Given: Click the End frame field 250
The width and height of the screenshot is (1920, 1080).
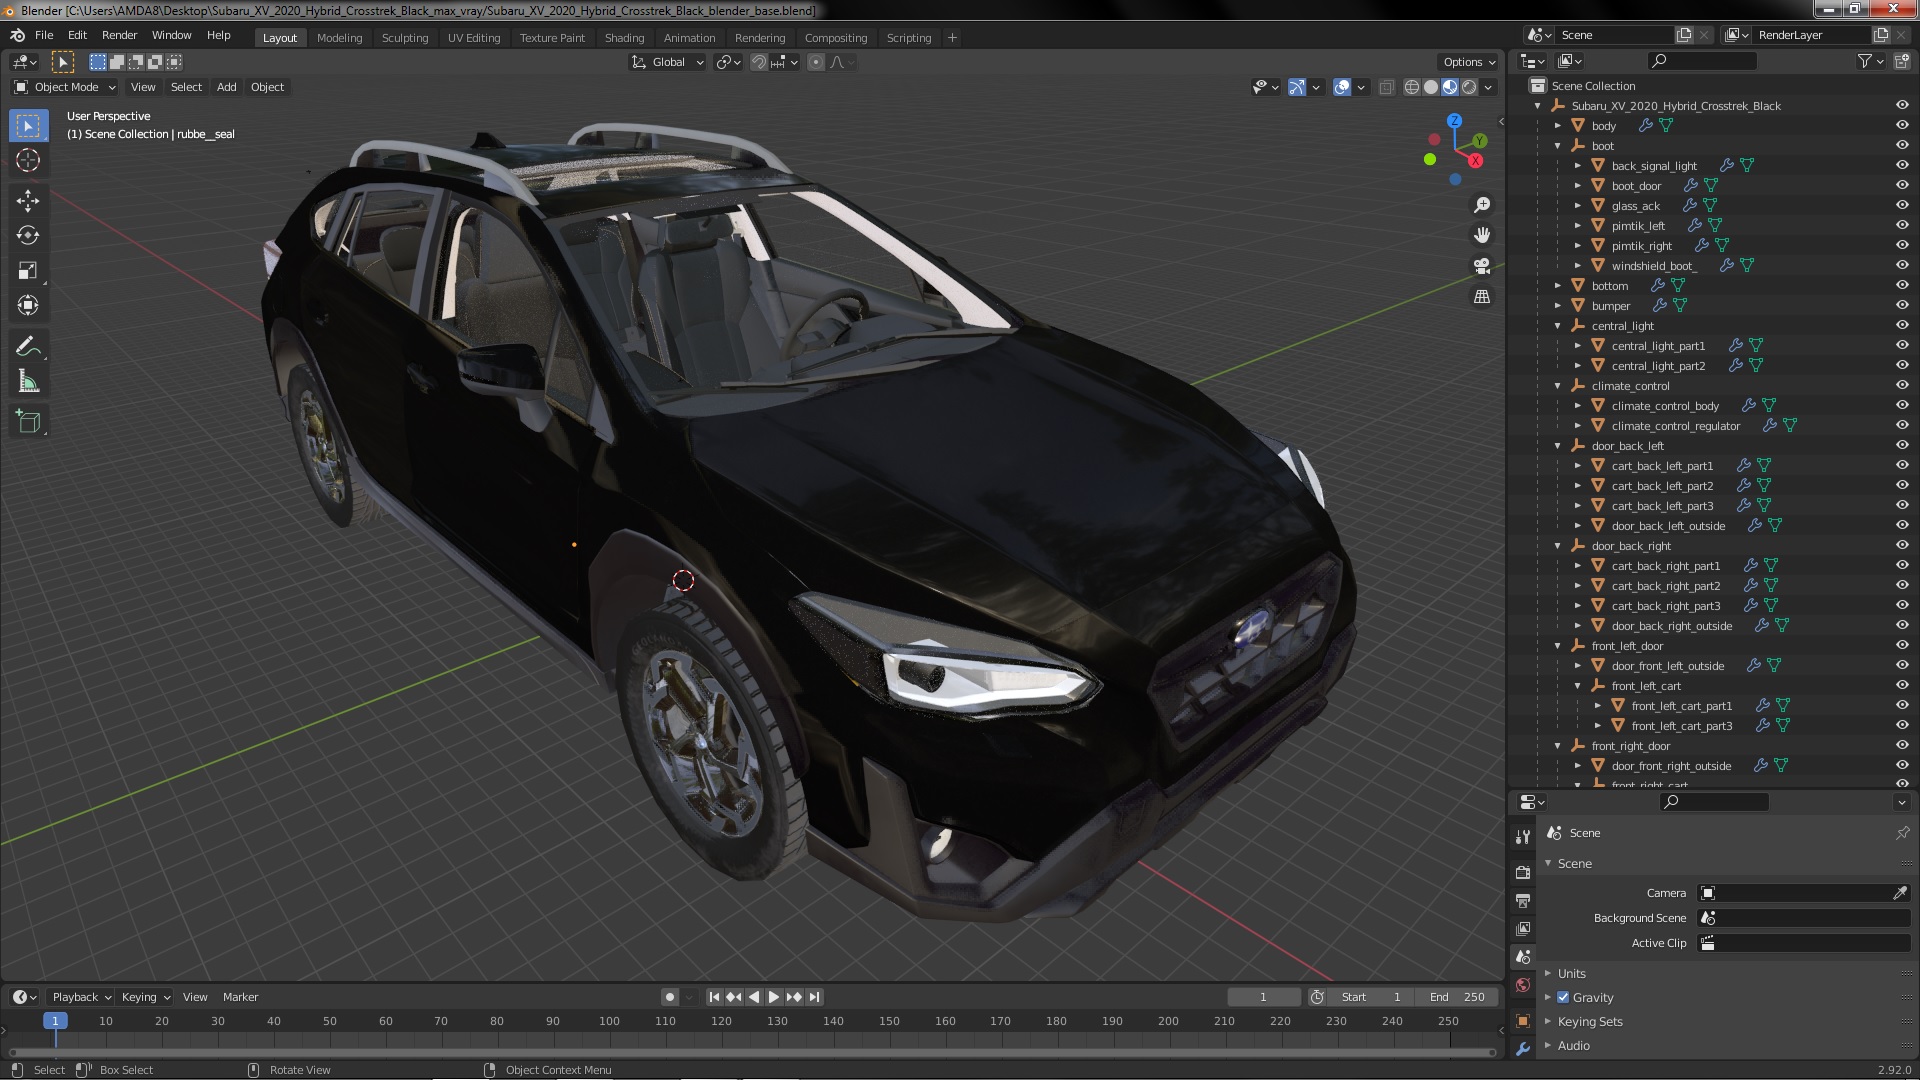Looking at the screenshot, I should coord(1458,997).
